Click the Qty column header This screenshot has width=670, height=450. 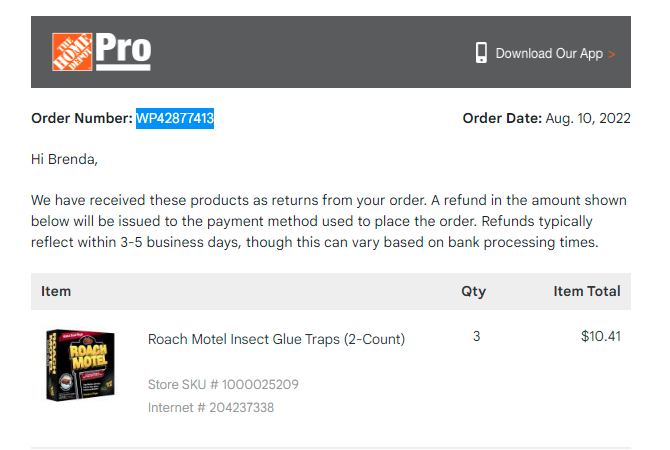(x=473, y=291)
